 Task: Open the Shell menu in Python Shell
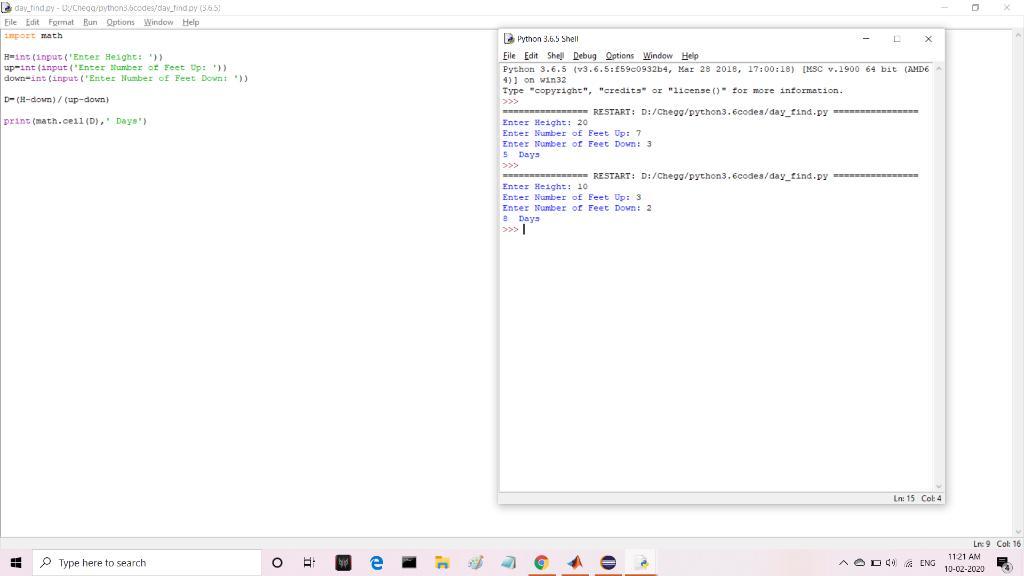[x=555, y=56]
